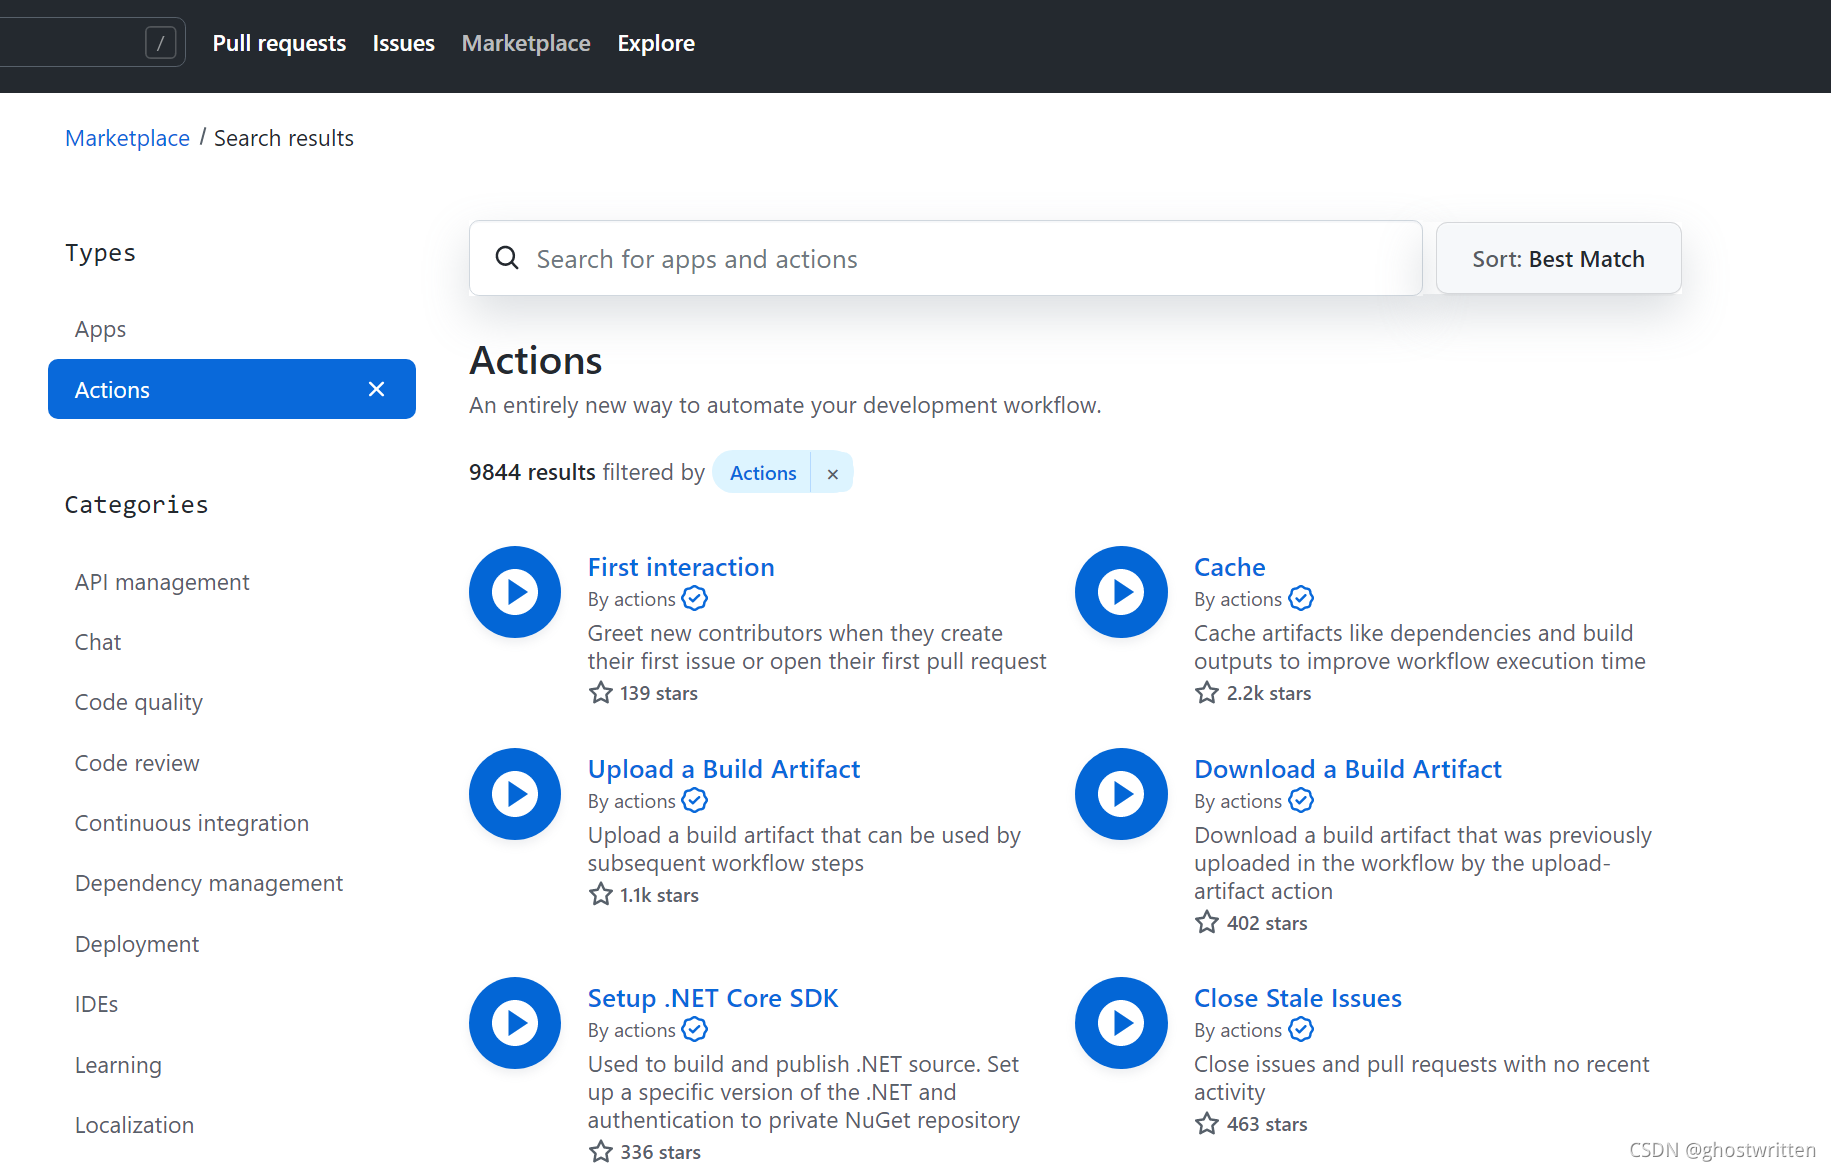Image resolution: width=1831 pixels, height=1171 pixels.
Task: Remove Actions type filter in sidebar
Action: tap(376, 389)
